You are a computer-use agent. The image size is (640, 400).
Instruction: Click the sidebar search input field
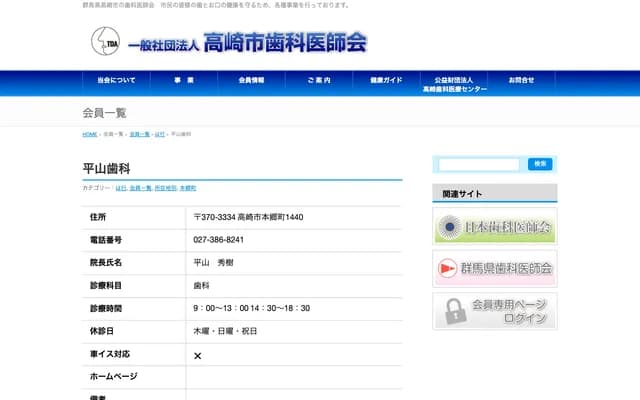479,164
